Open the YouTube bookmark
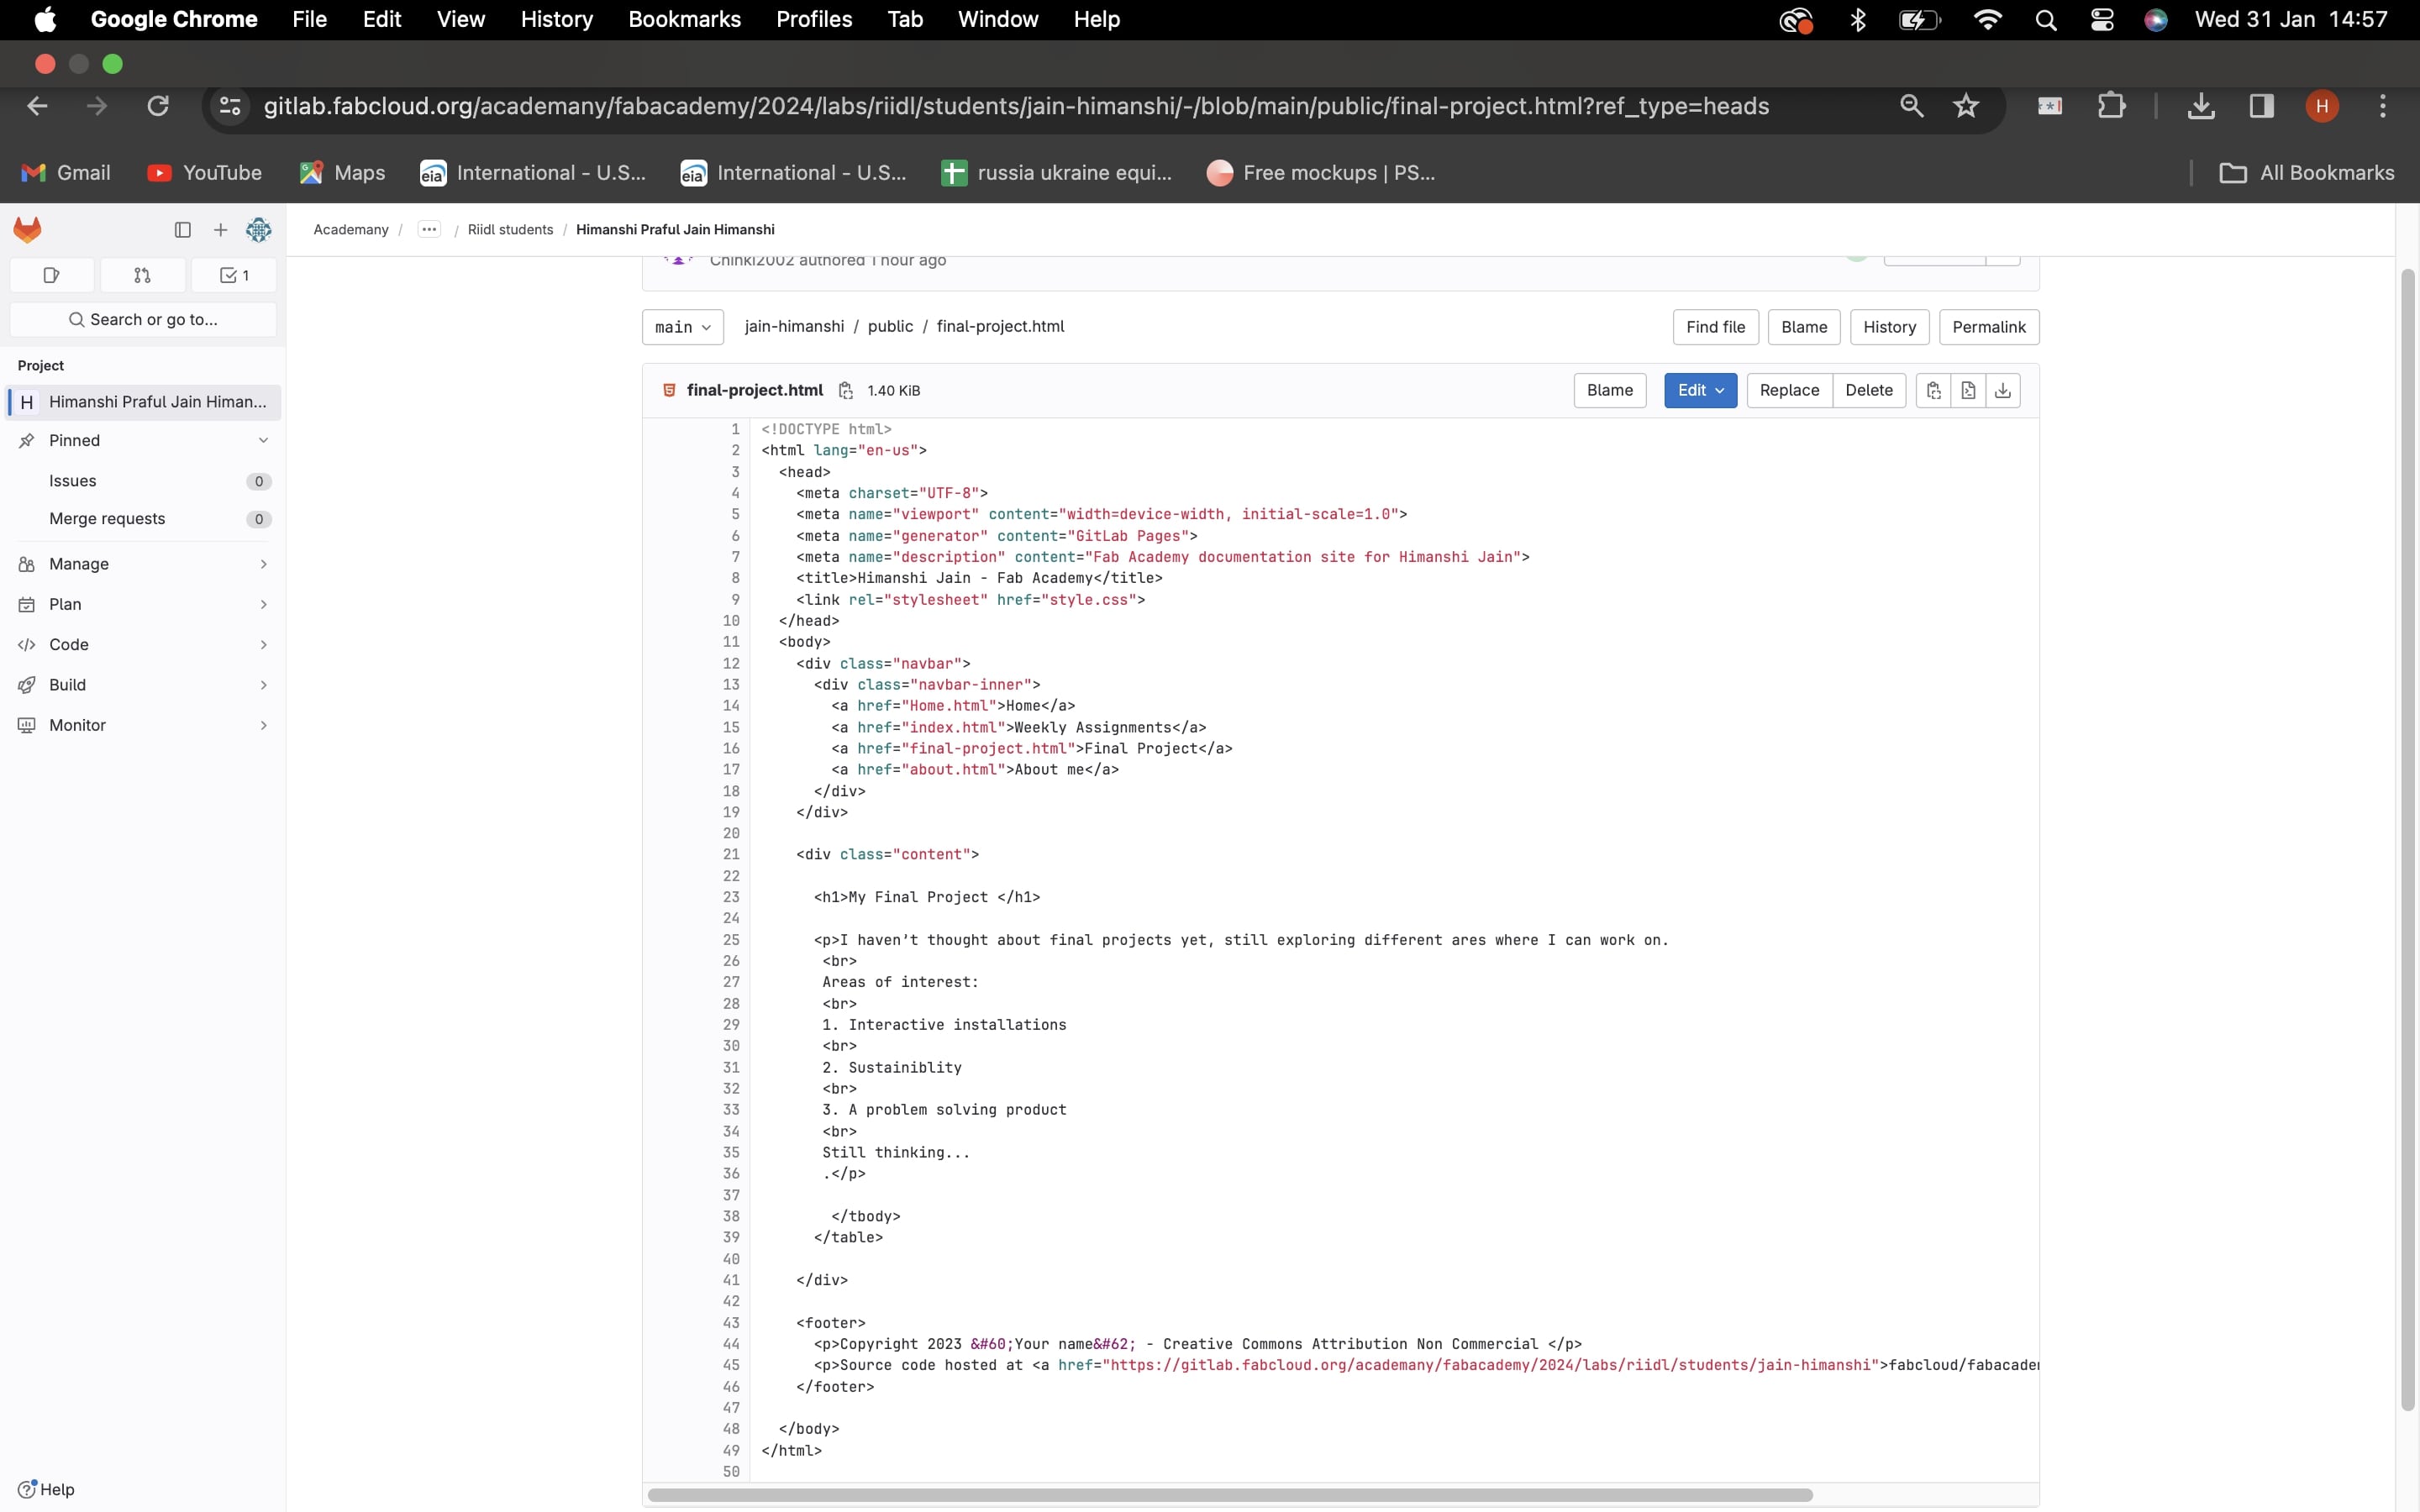Viewport: 2420px width, 1512px height. tap(205, 173)
